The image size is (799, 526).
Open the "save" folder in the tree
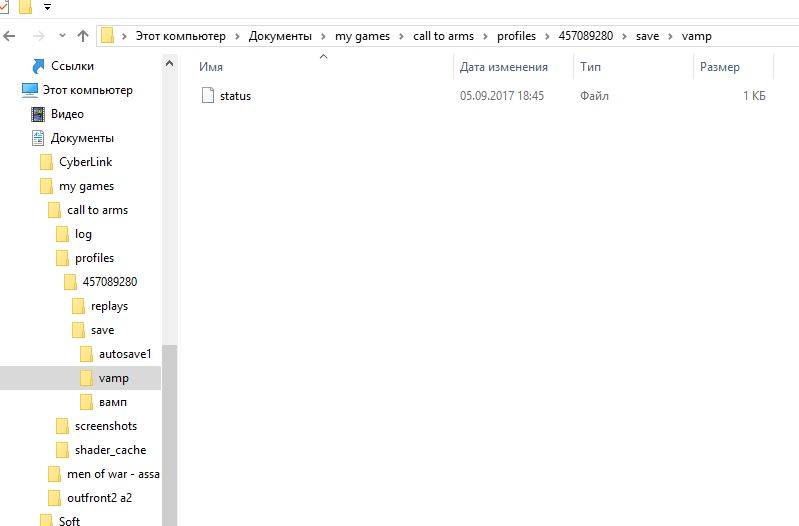click(102, 330)
